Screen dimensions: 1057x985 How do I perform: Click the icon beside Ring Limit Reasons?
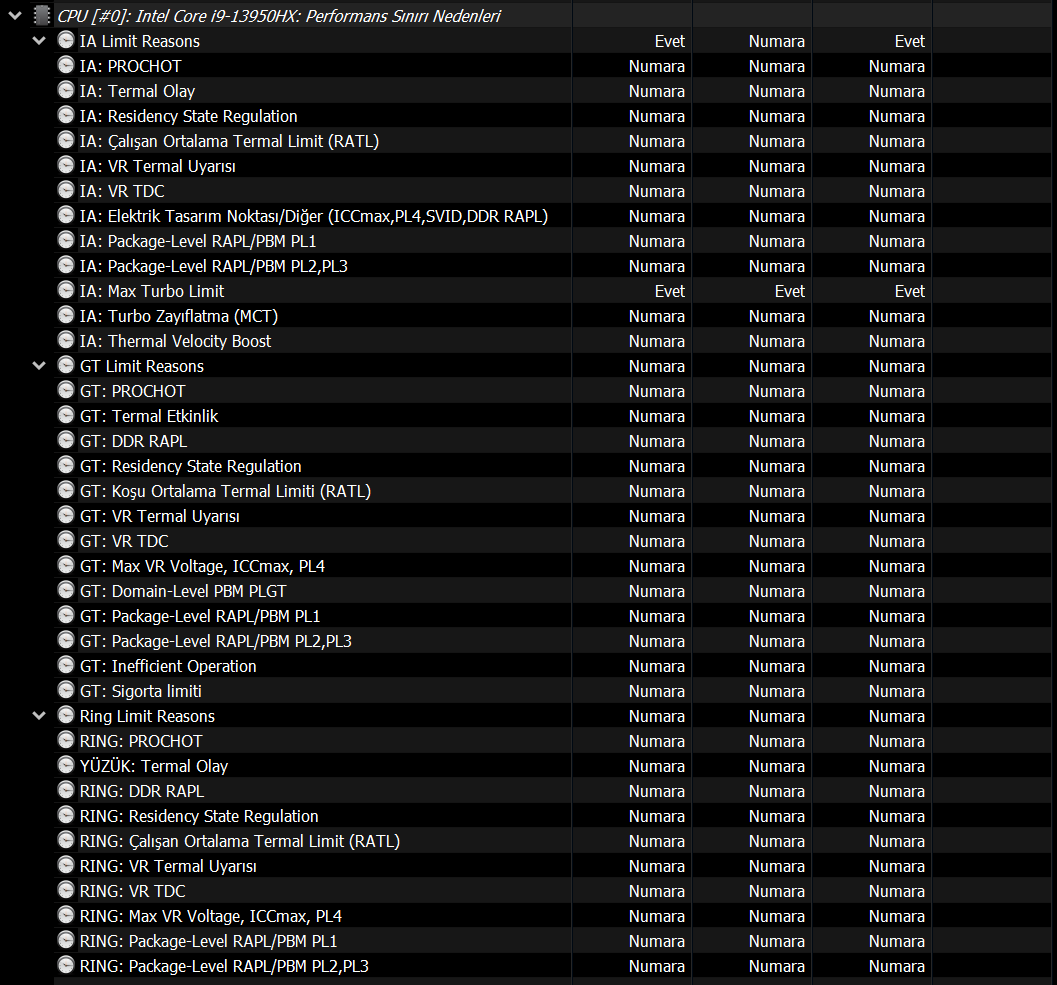click(65, 715)
